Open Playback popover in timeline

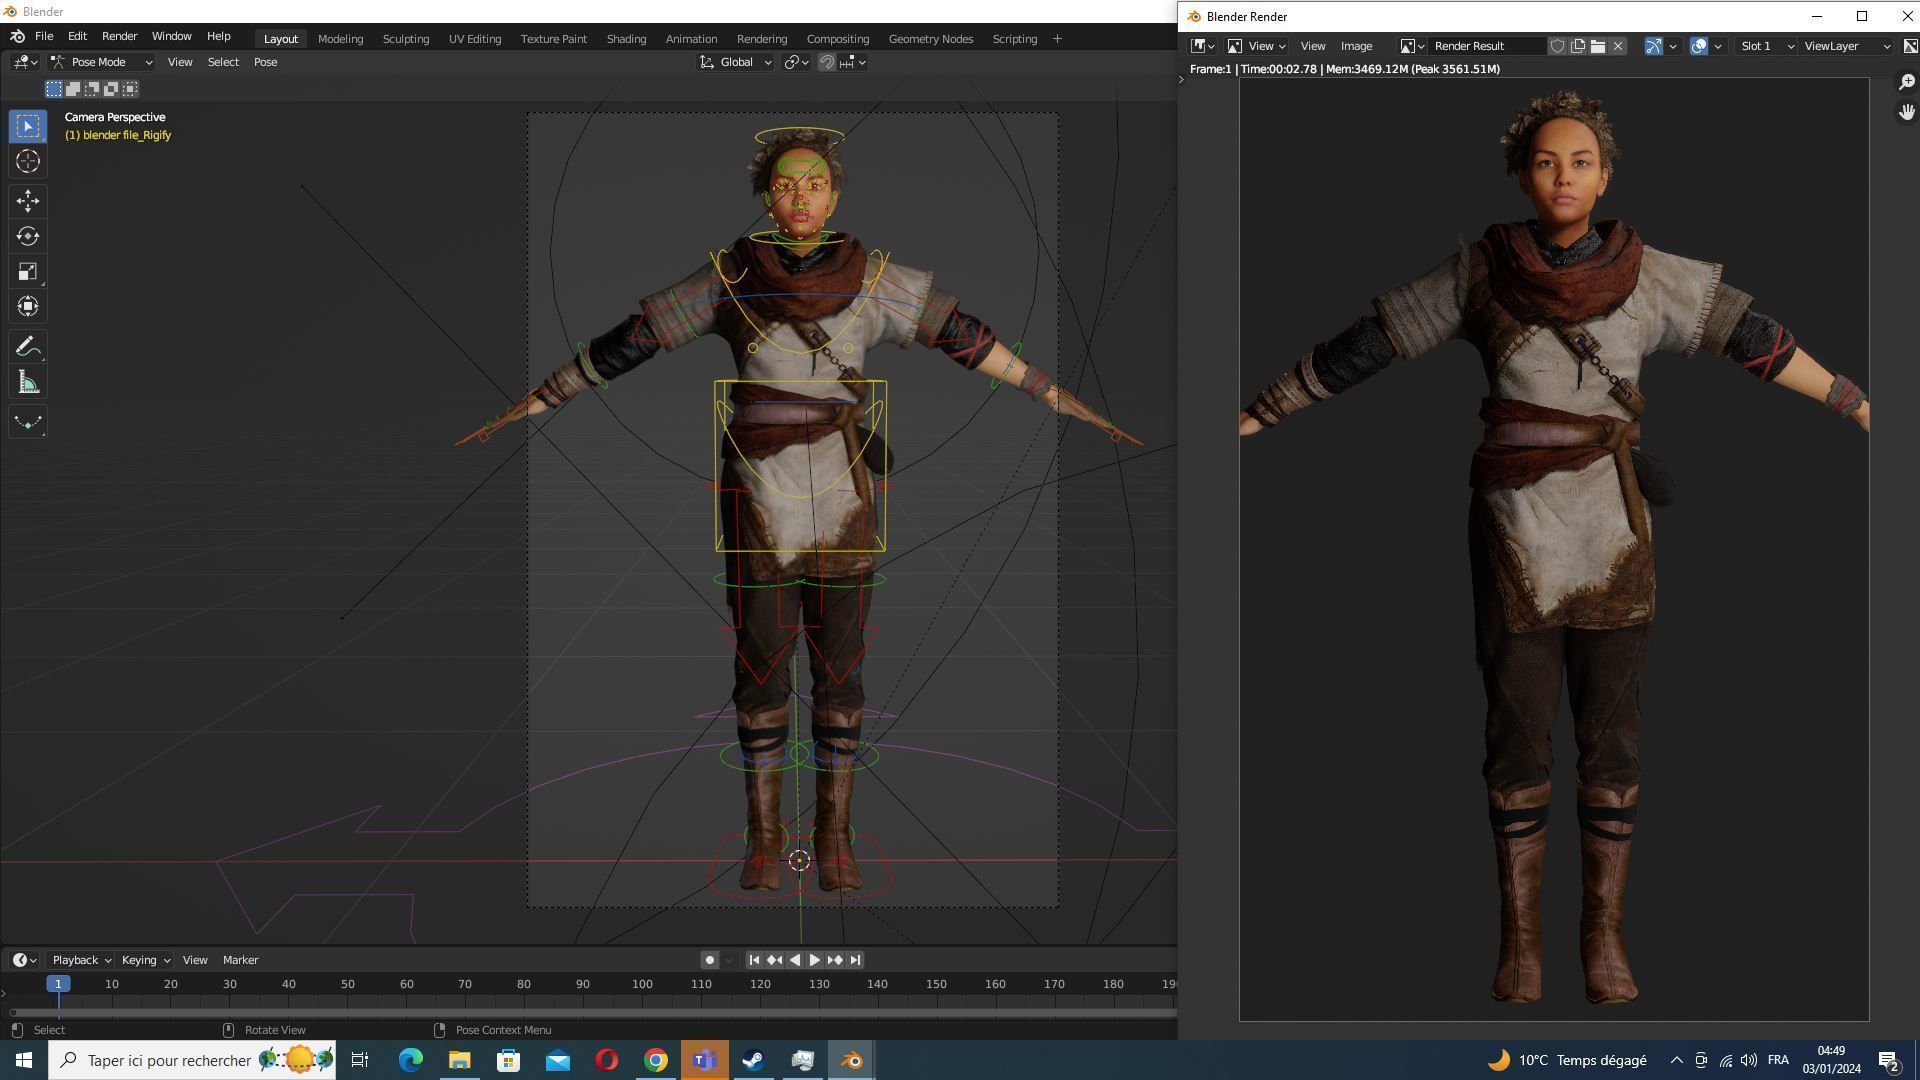pyautogui.click(x=81, y=960)
